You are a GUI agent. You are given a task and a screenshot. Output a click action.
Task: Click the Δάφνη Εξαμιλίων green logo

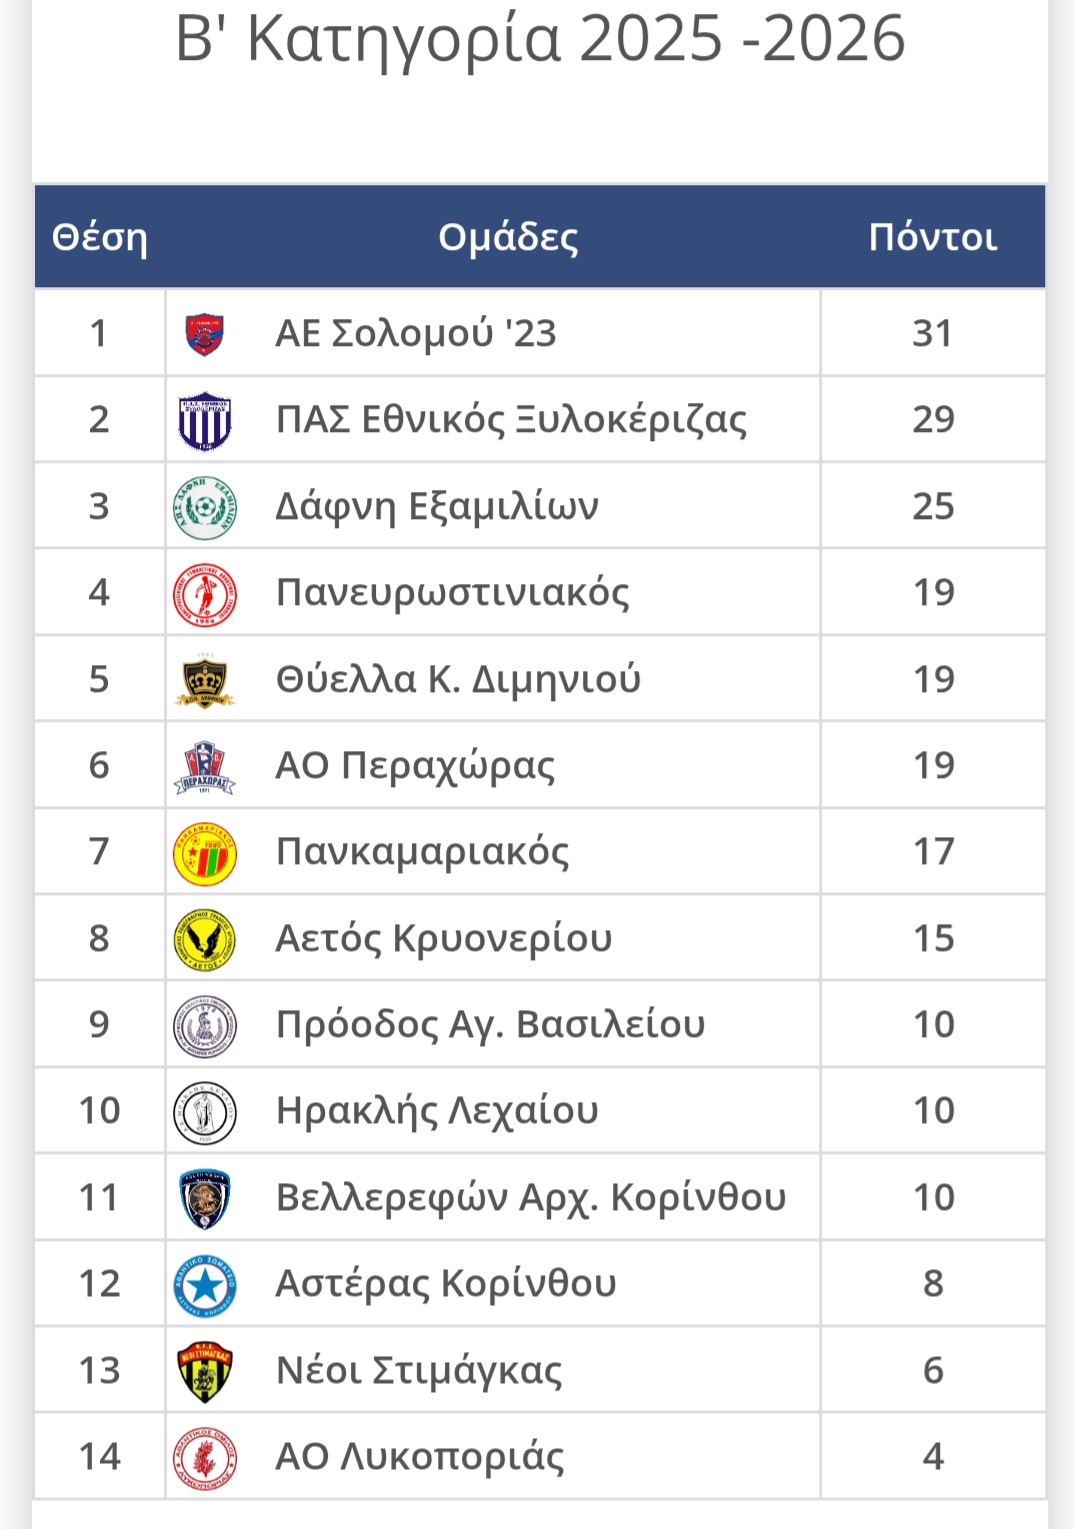pos(205,507)
